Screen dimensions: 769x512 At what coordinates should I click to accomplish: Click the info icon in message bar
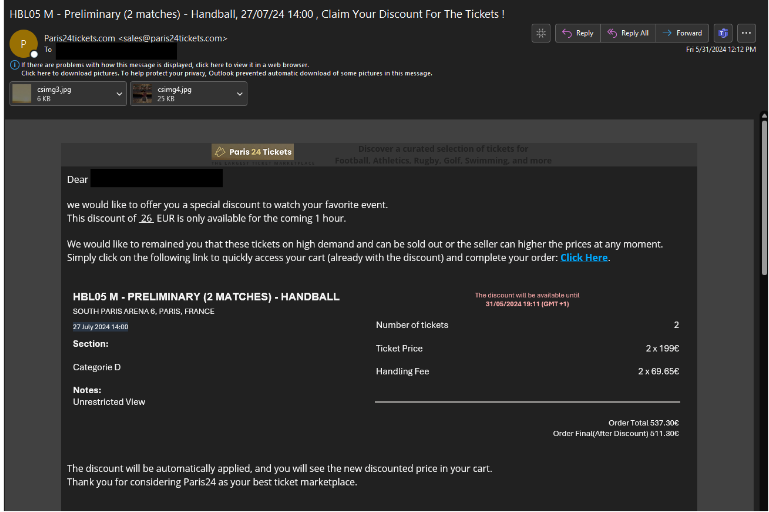click(15, 65)
